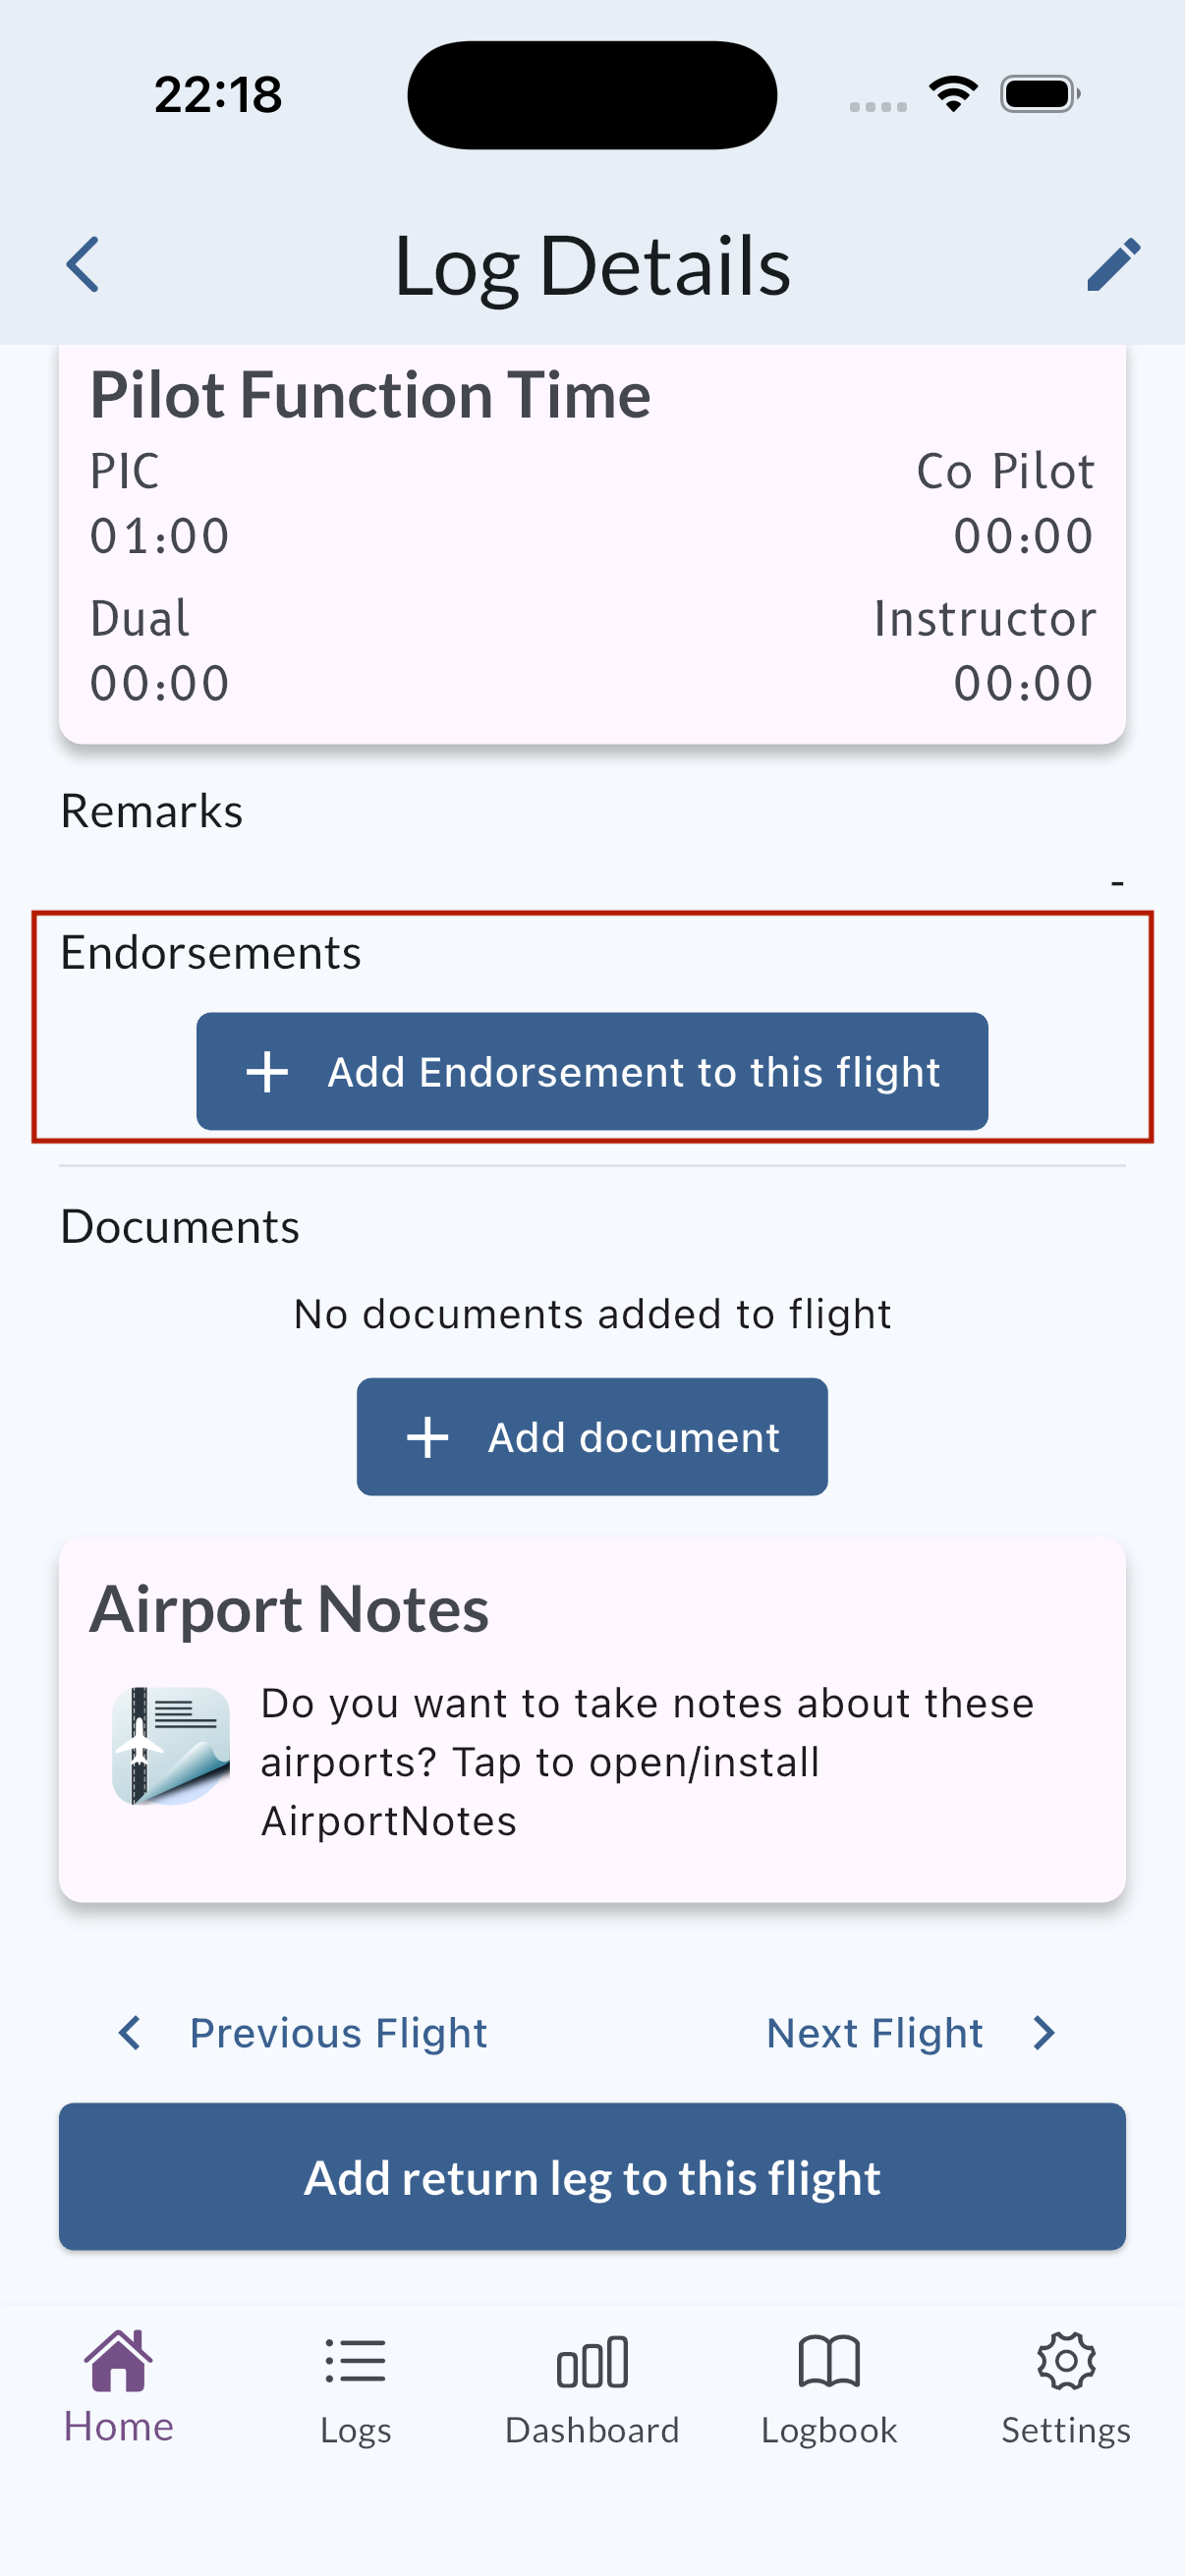Go to Previous Flight link

[338, 2033]
